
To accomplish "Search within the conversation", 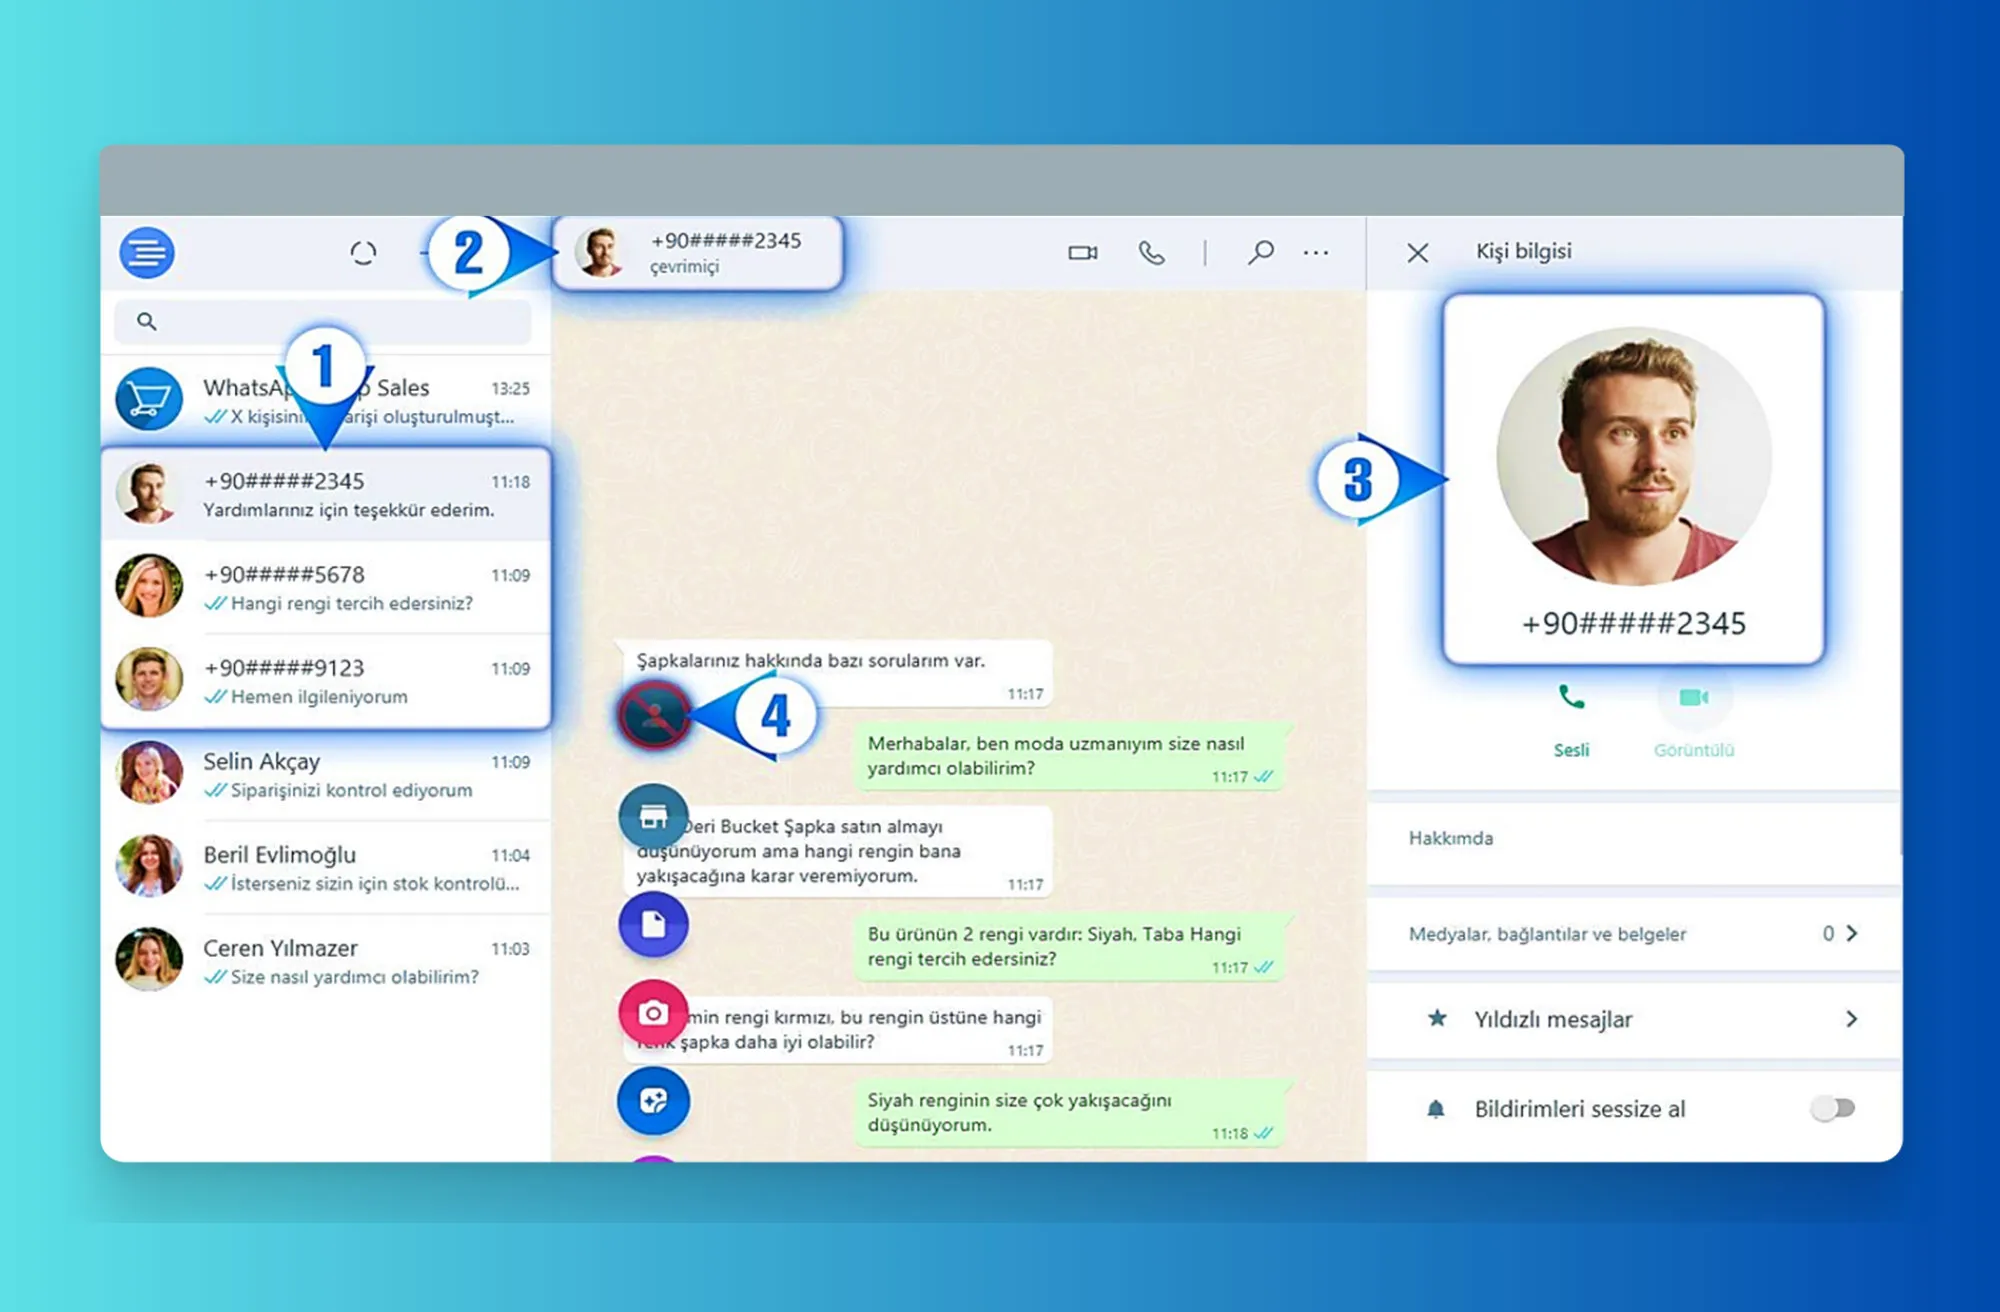I will click(1260, 252).
